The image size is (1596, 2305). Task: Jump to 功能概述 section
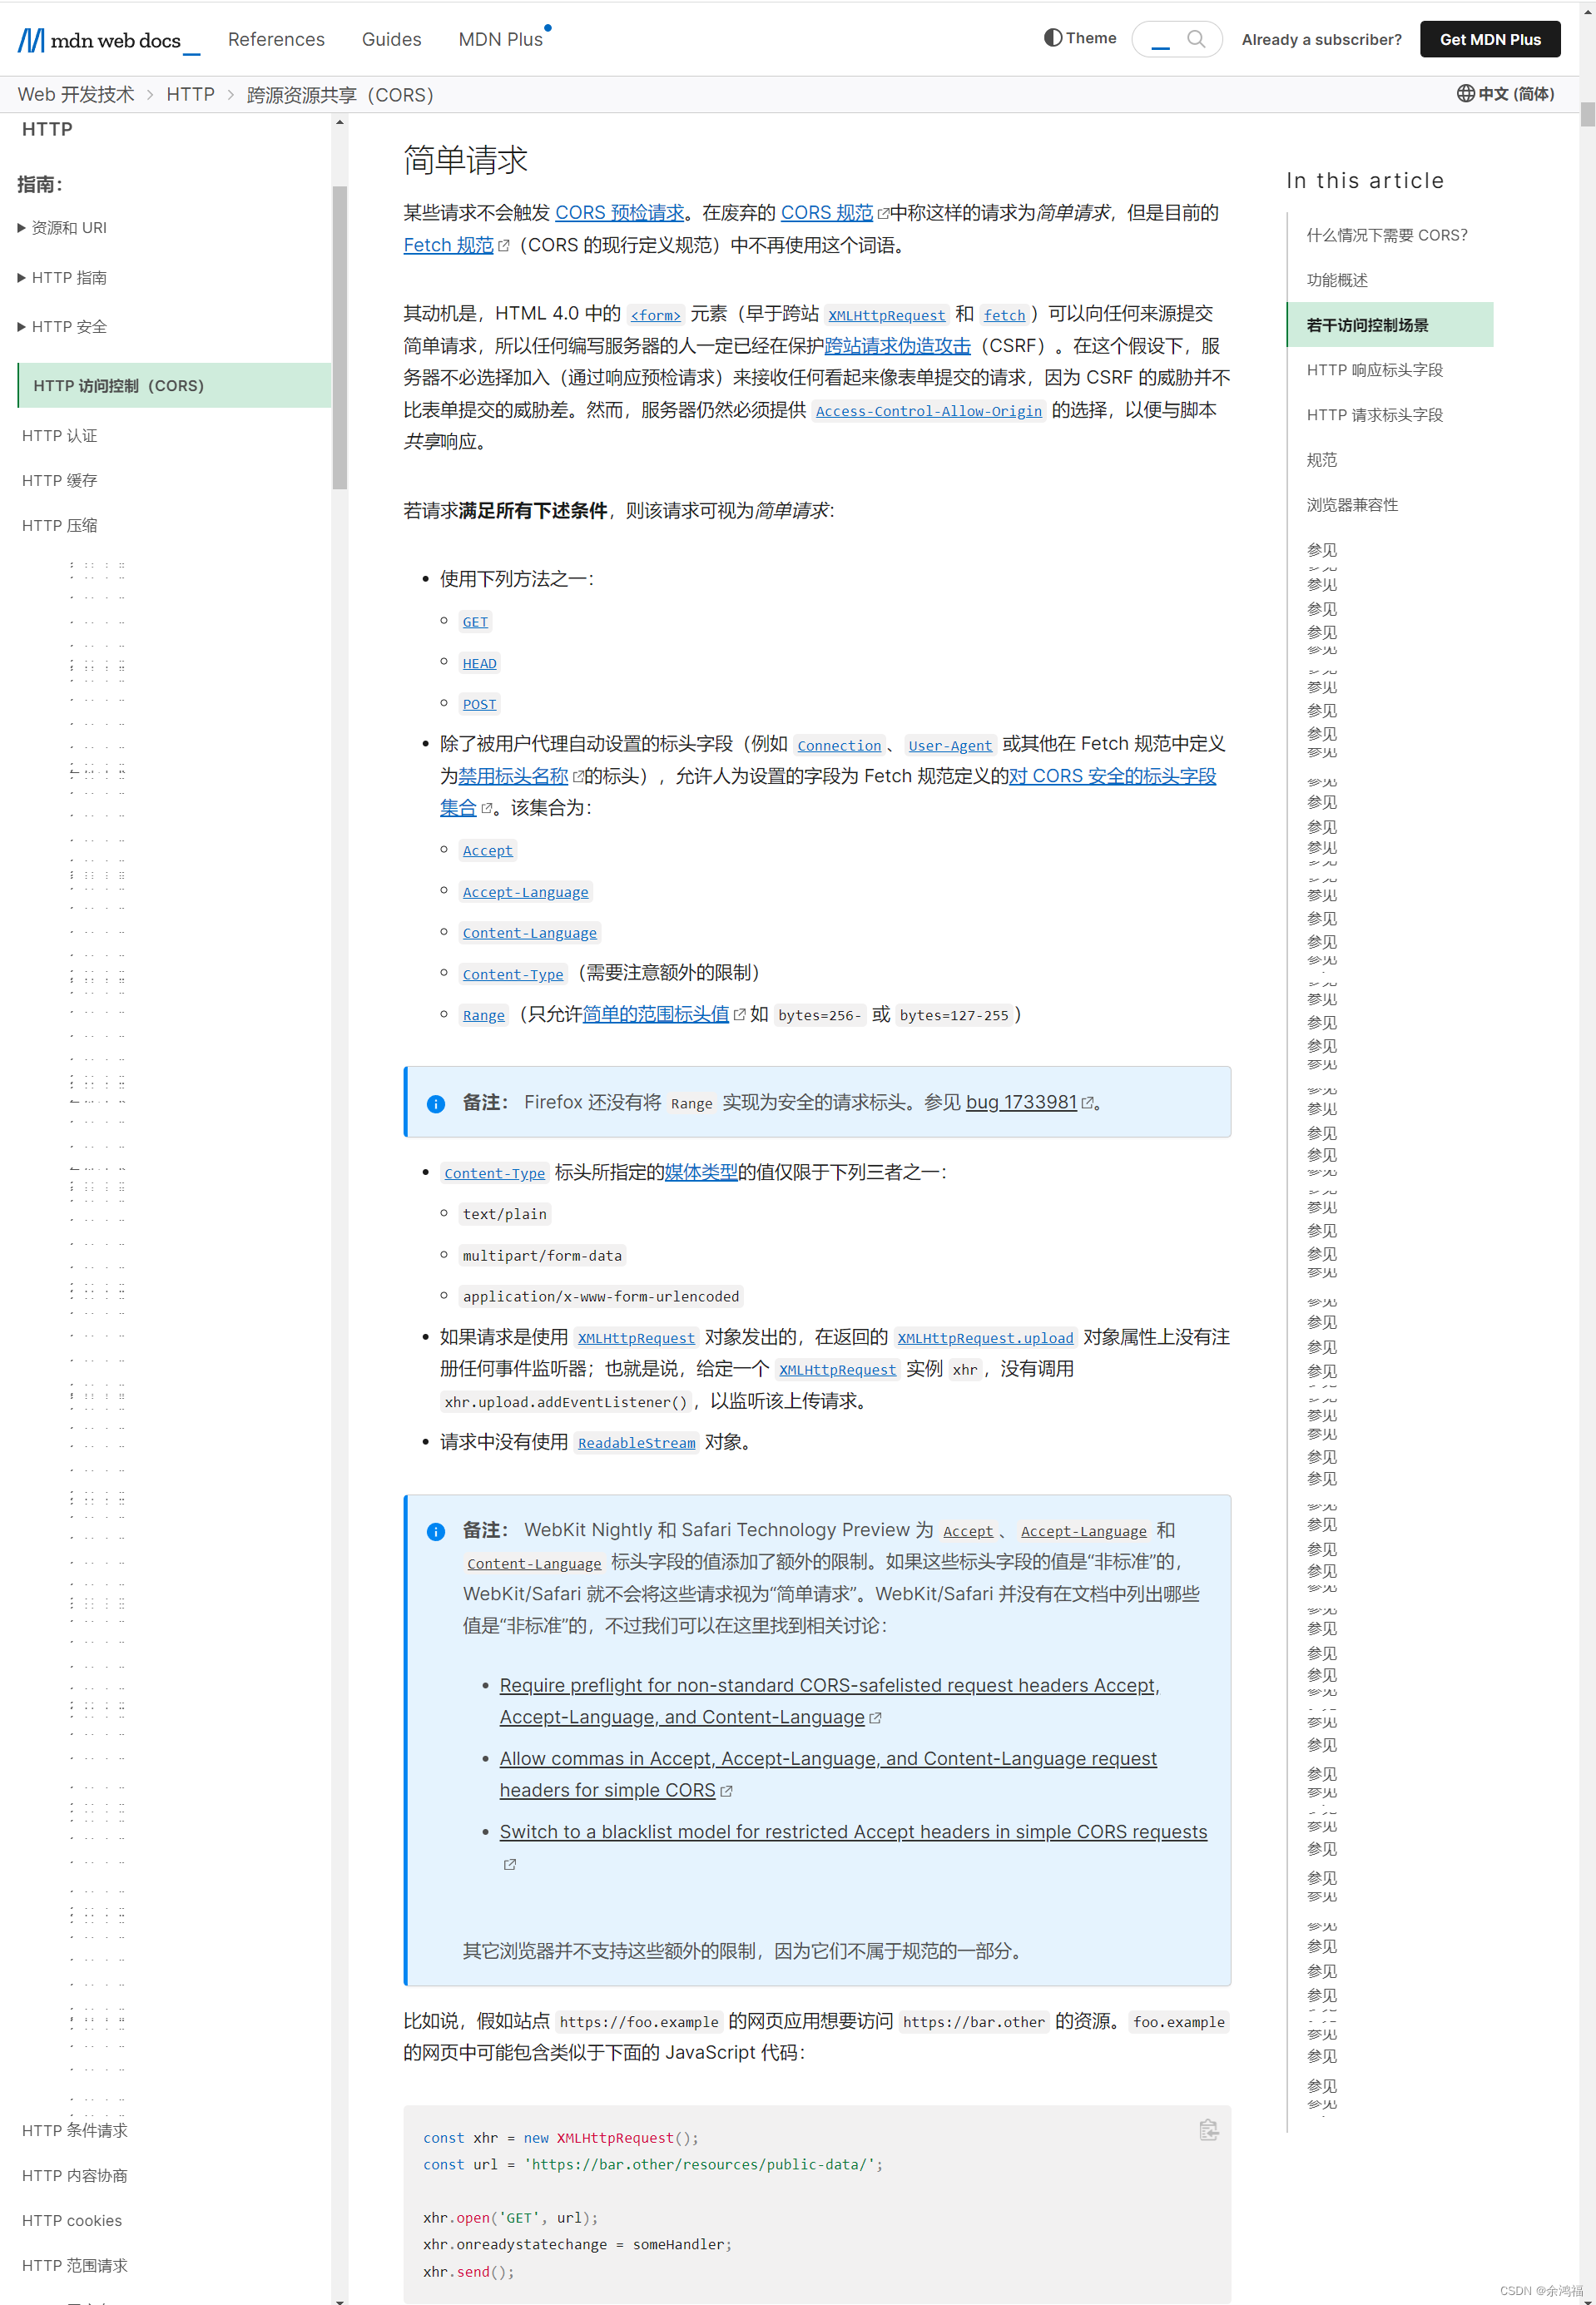tap(1337, 280)
